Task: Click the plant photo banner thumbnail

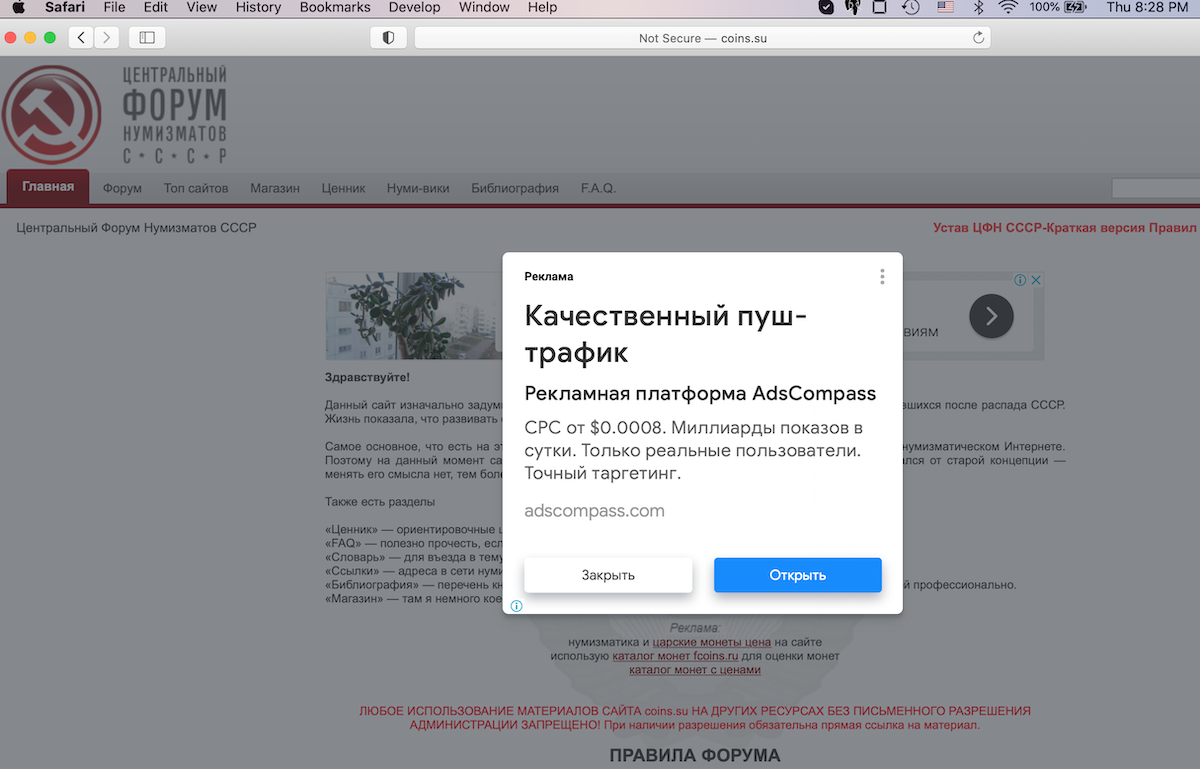Action: pyautogui.click(x=413, y=316)
